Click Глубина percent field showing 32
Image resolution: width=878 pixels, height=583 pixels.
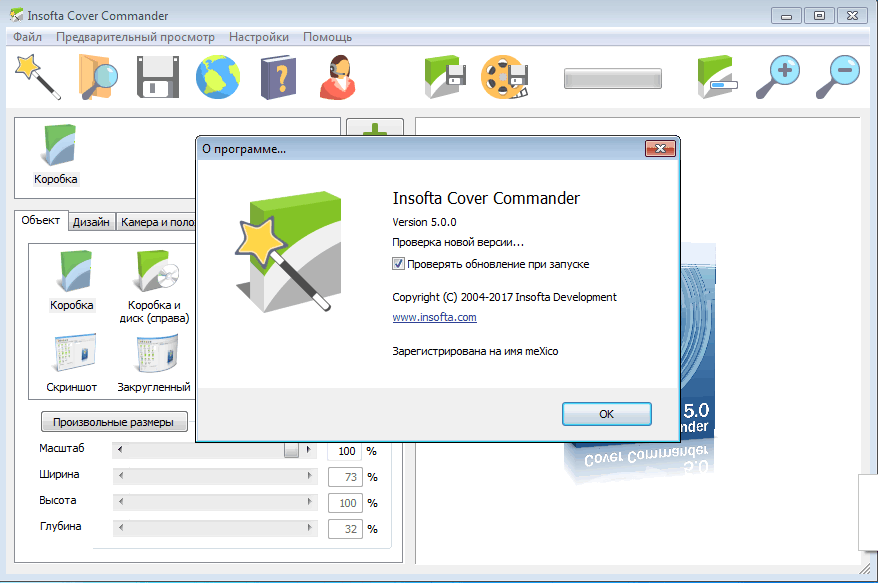pyautogui.click(x=345, y=529)
